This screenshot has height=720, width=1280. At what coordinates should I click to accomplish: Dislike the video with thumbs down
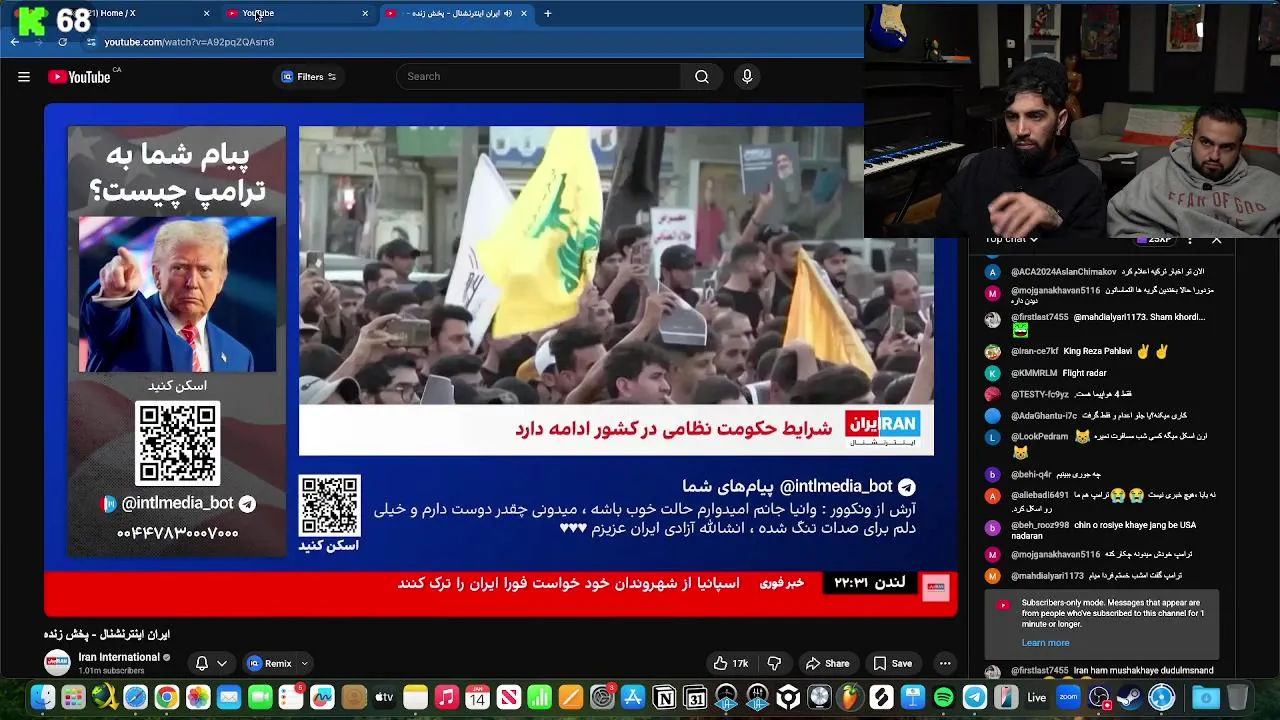tap(774, 663)
